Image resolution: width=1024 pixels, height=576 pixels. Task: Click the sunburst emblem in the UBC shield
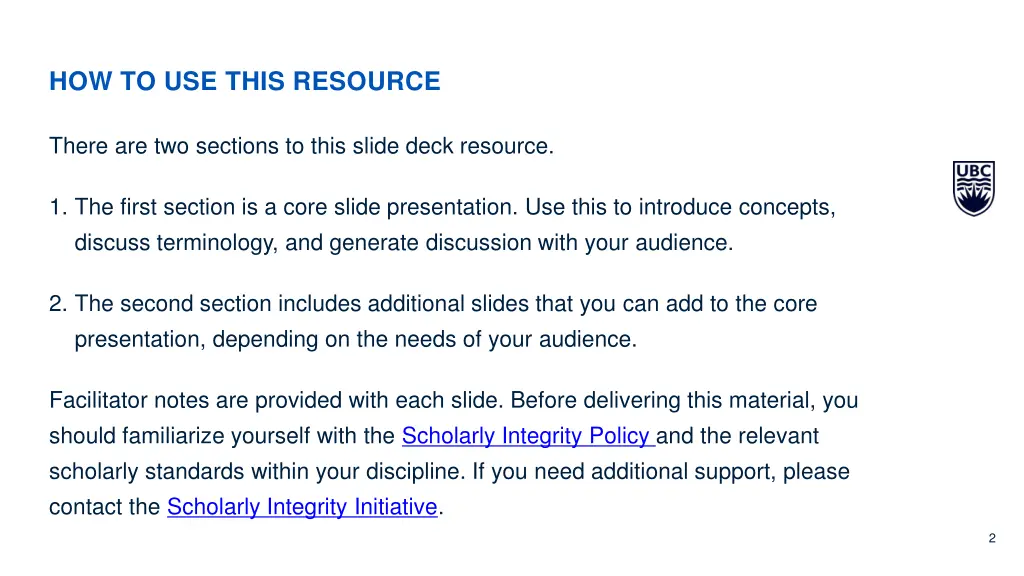tap(973, 200)
